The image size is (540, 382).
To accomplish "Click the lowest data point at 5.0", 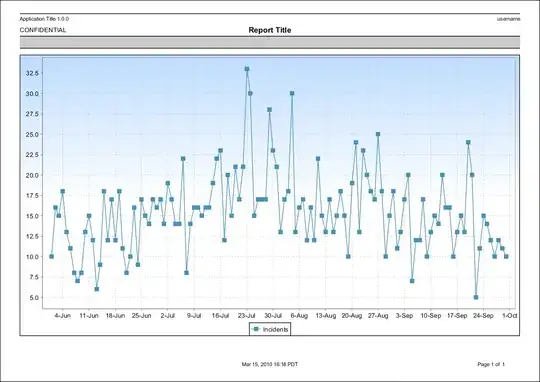I will point(476,297).
